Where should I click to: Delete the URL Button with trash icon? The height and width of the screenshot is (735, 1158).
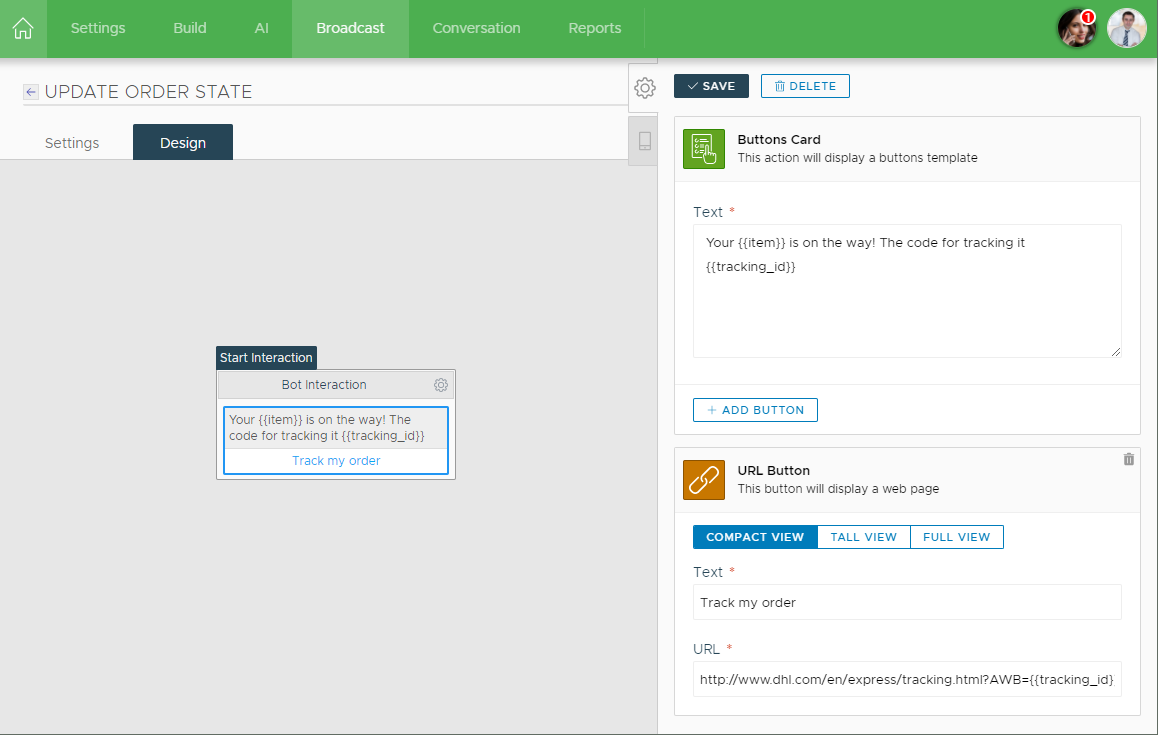pos(1128,459)
